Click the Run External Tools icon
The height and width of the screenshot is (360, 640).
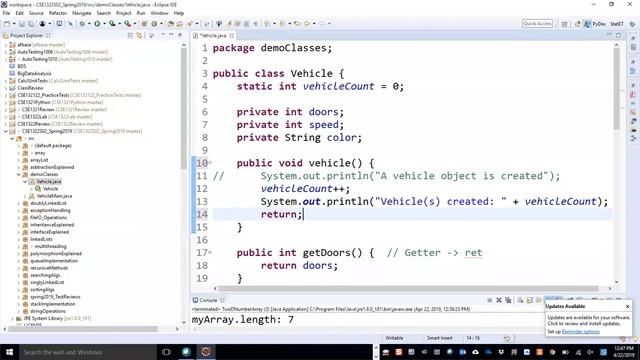point(128,24)
